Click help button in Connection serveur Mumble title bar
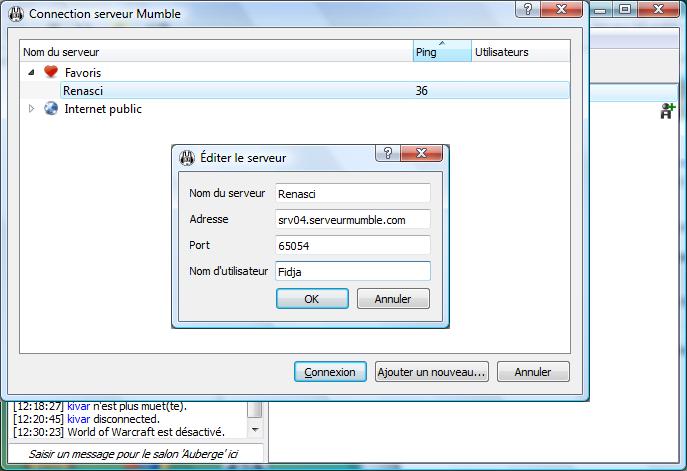 528,9
